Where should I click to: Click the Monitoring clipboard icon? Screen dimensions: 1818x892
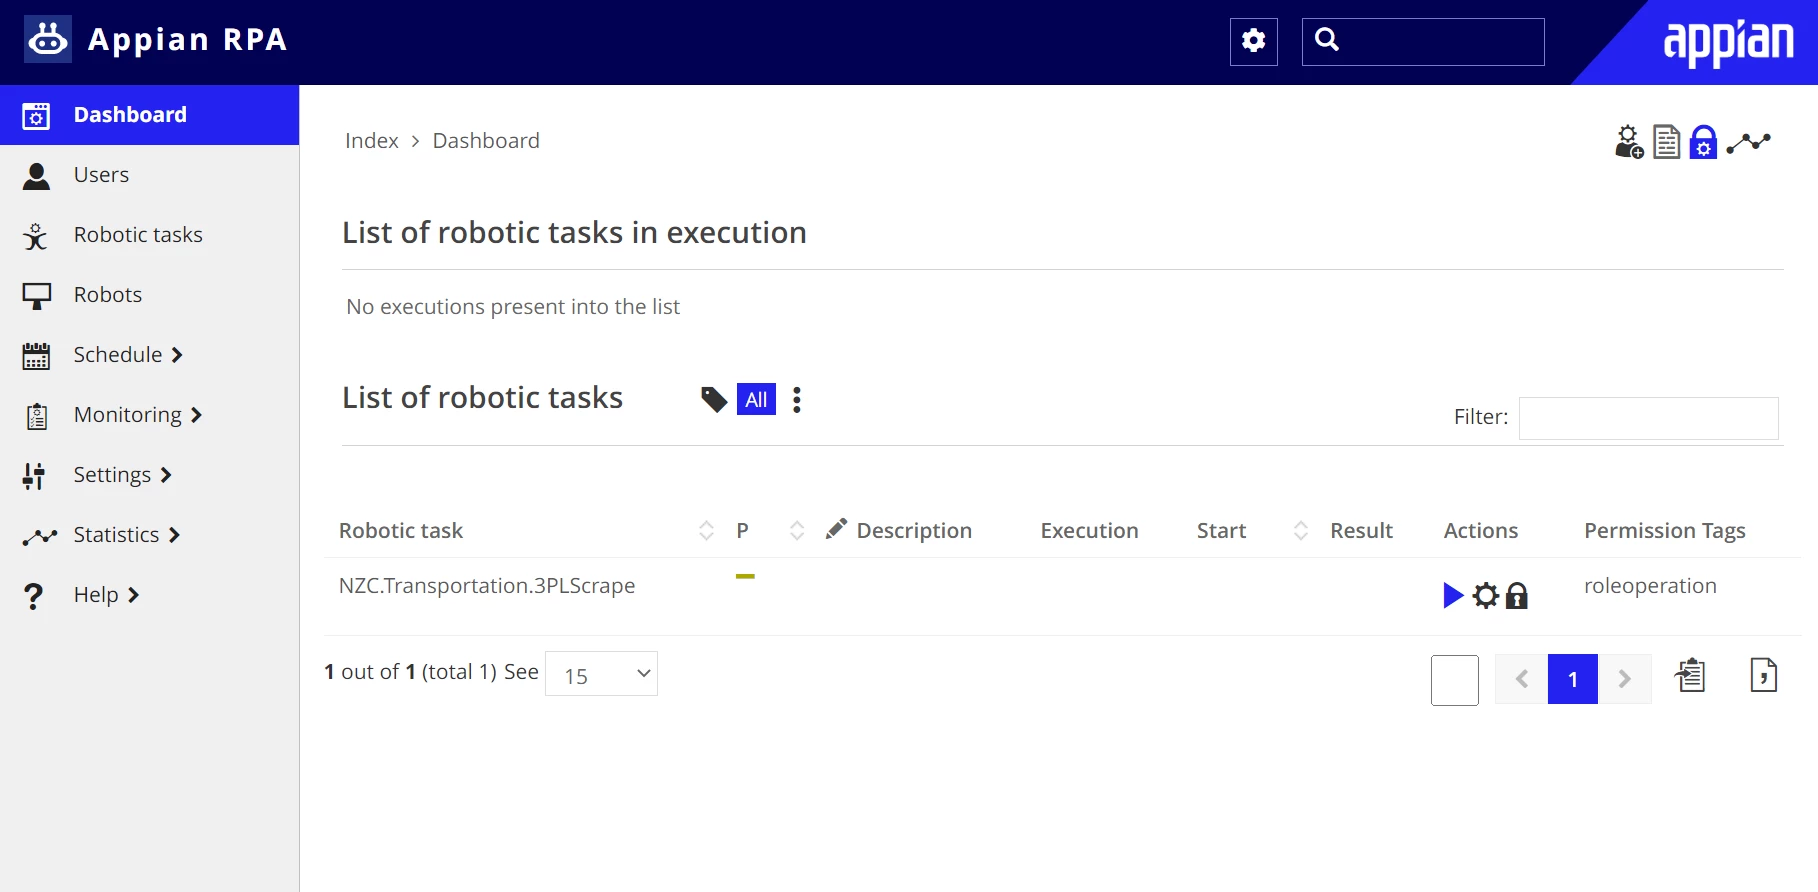(36, 416)
